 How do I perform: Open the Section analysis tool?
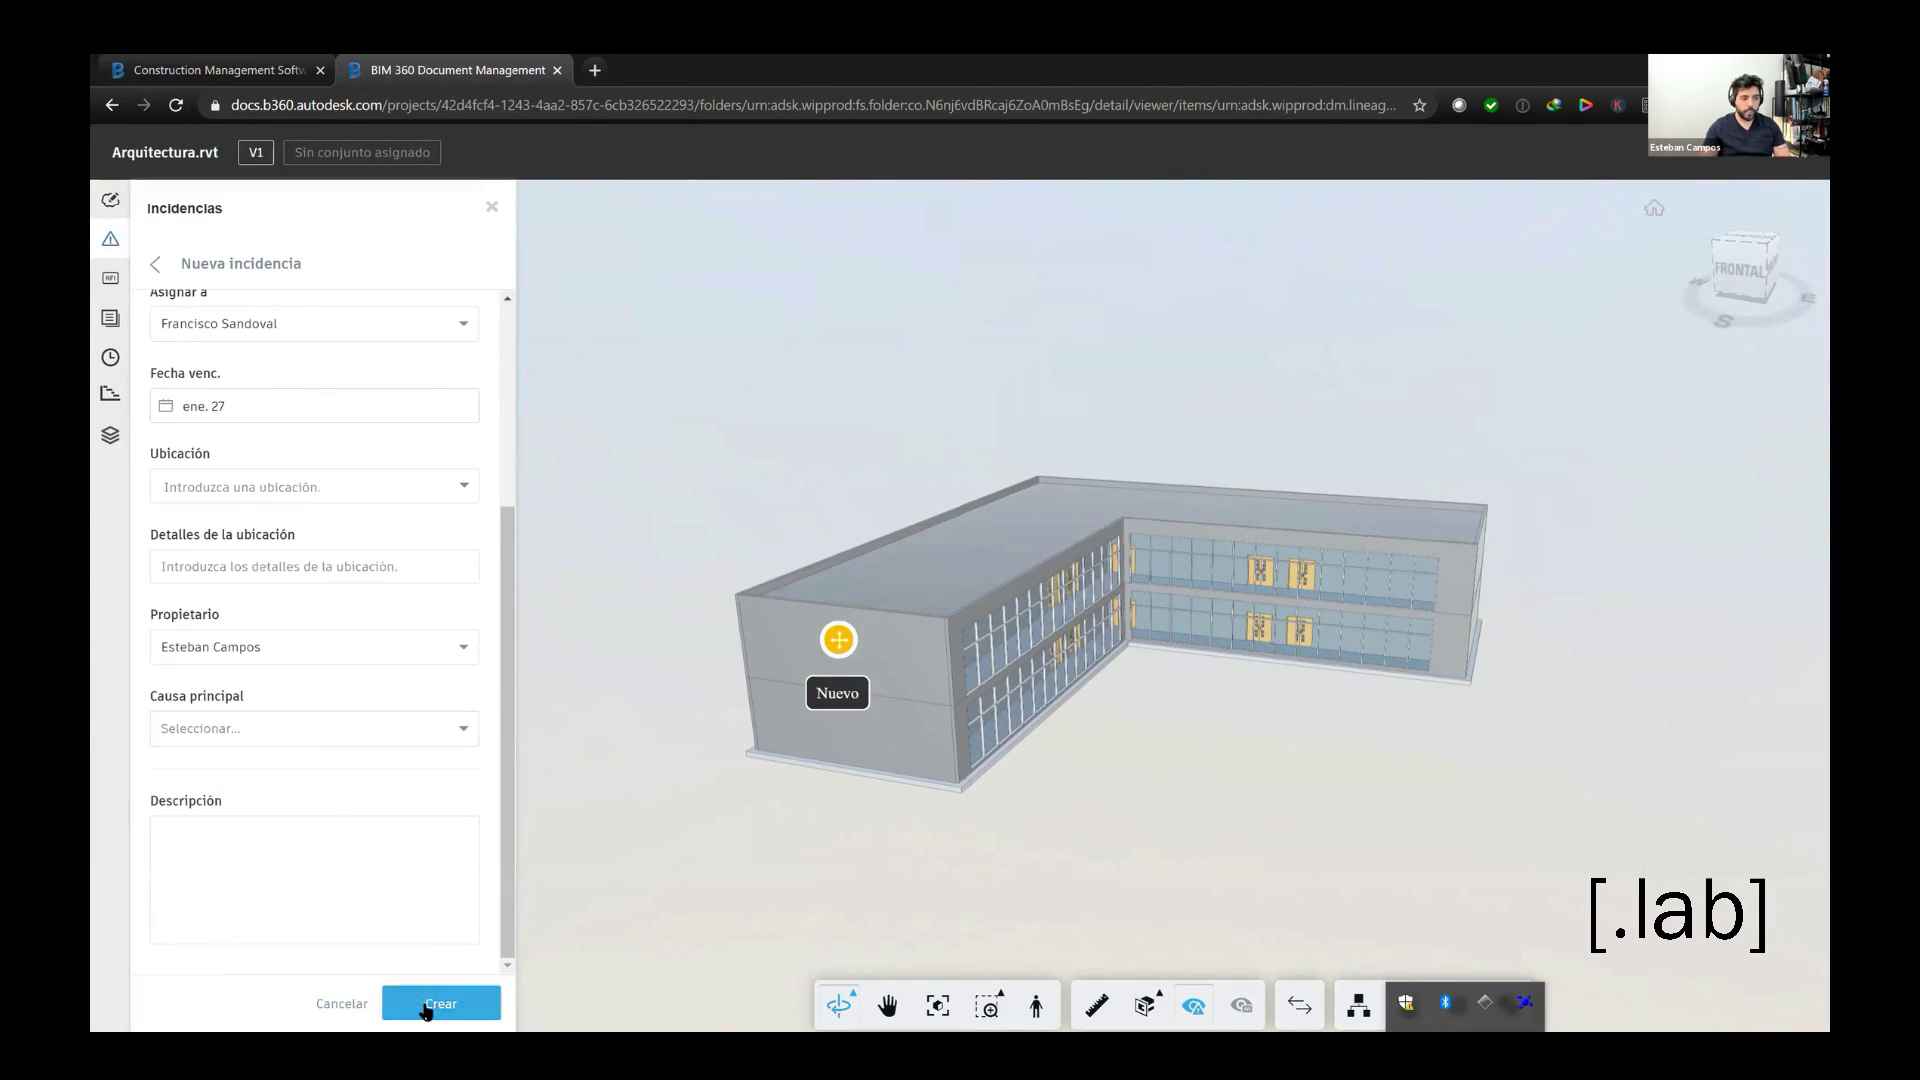(1146, 1005)
